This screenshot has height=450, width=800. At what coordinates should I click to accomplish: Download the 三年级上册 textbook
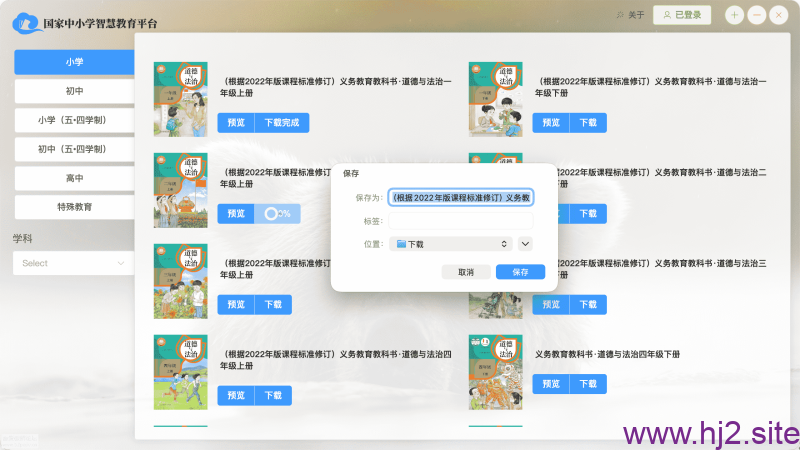273,304
